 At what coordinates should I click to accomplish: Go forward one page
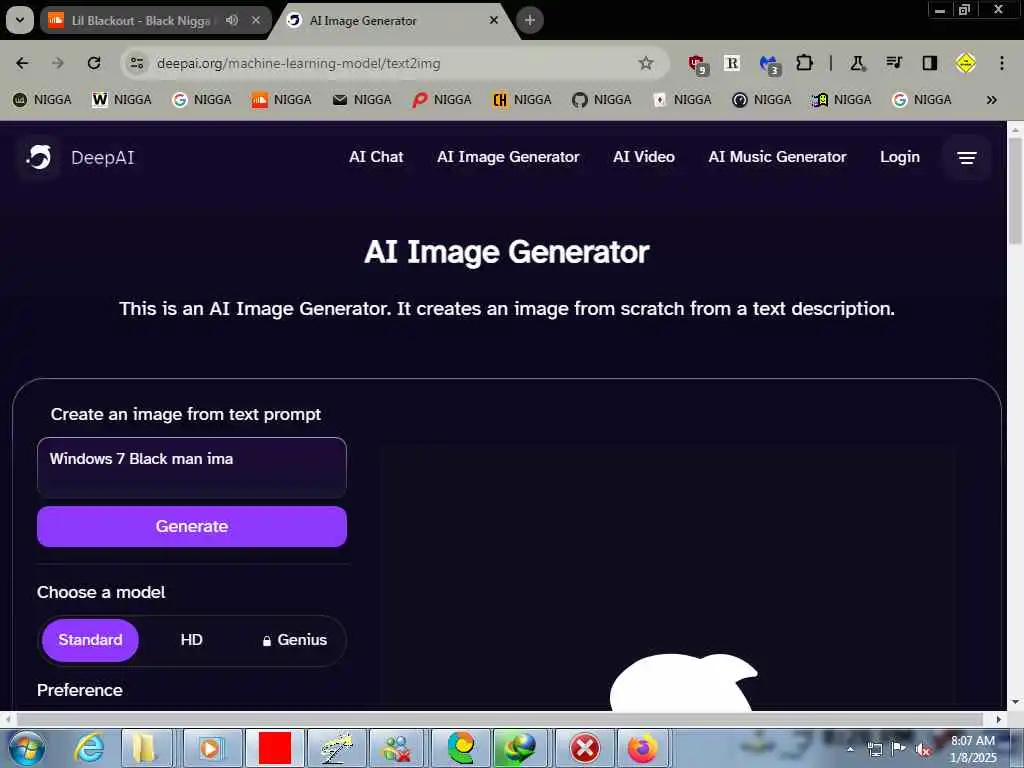(x=57, y=63)
